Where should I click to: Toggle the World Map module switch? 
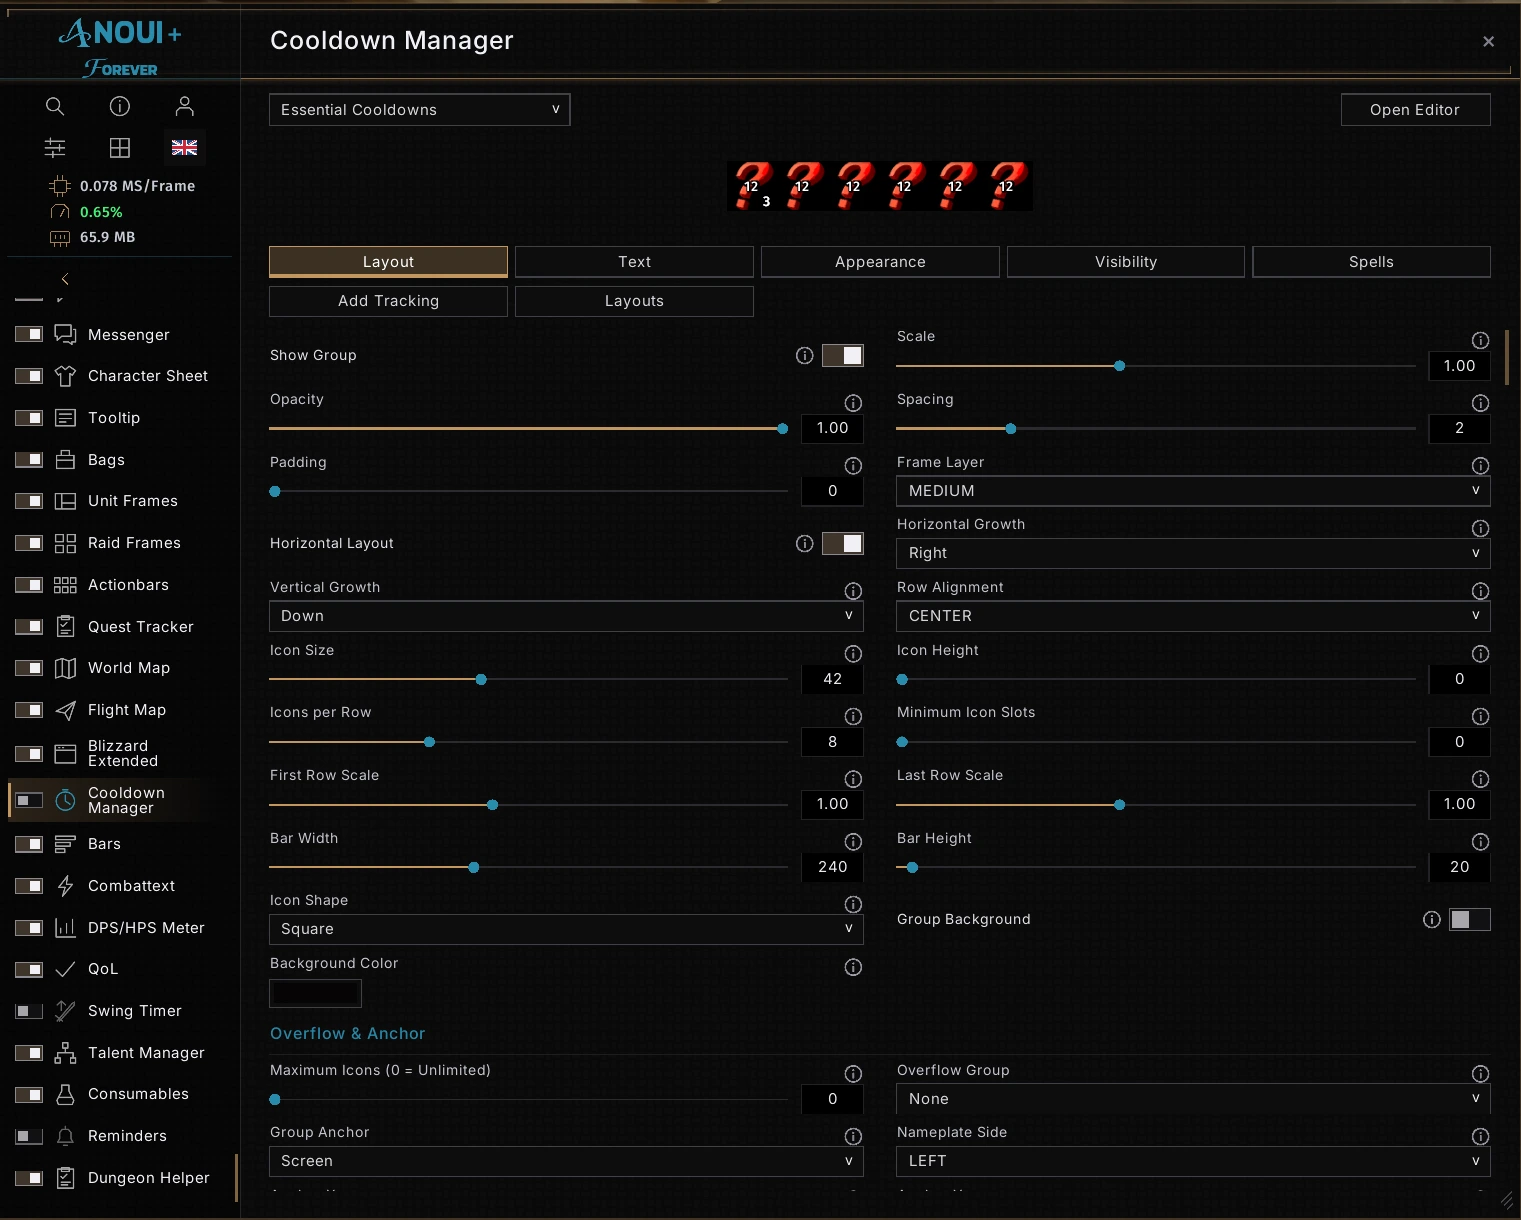click(x=29, y=668)
